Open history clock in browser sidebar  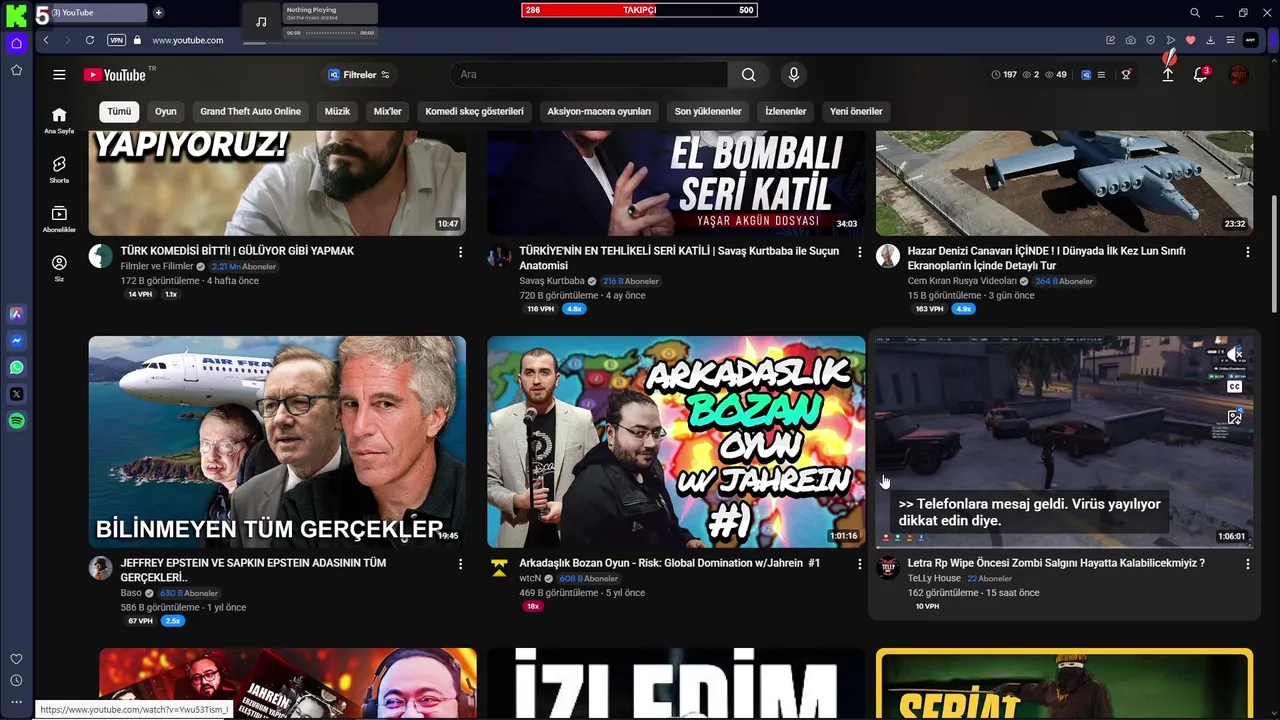coord(16,680)
